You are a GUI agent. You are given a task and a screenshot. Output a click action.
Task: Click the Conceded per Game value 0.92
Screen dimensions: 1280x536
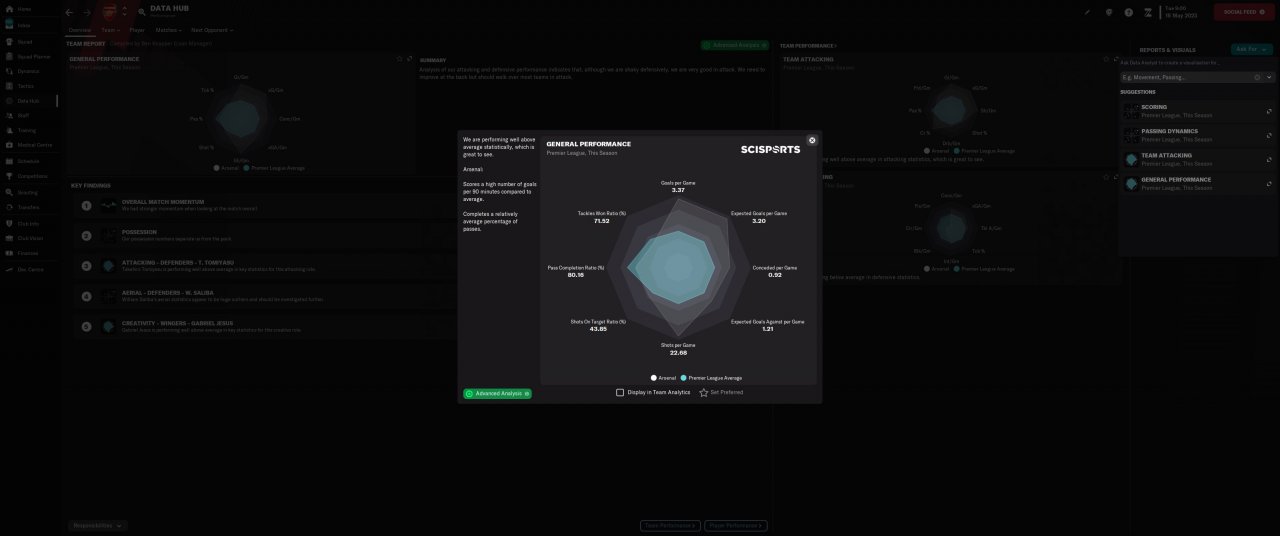point(775,275)
